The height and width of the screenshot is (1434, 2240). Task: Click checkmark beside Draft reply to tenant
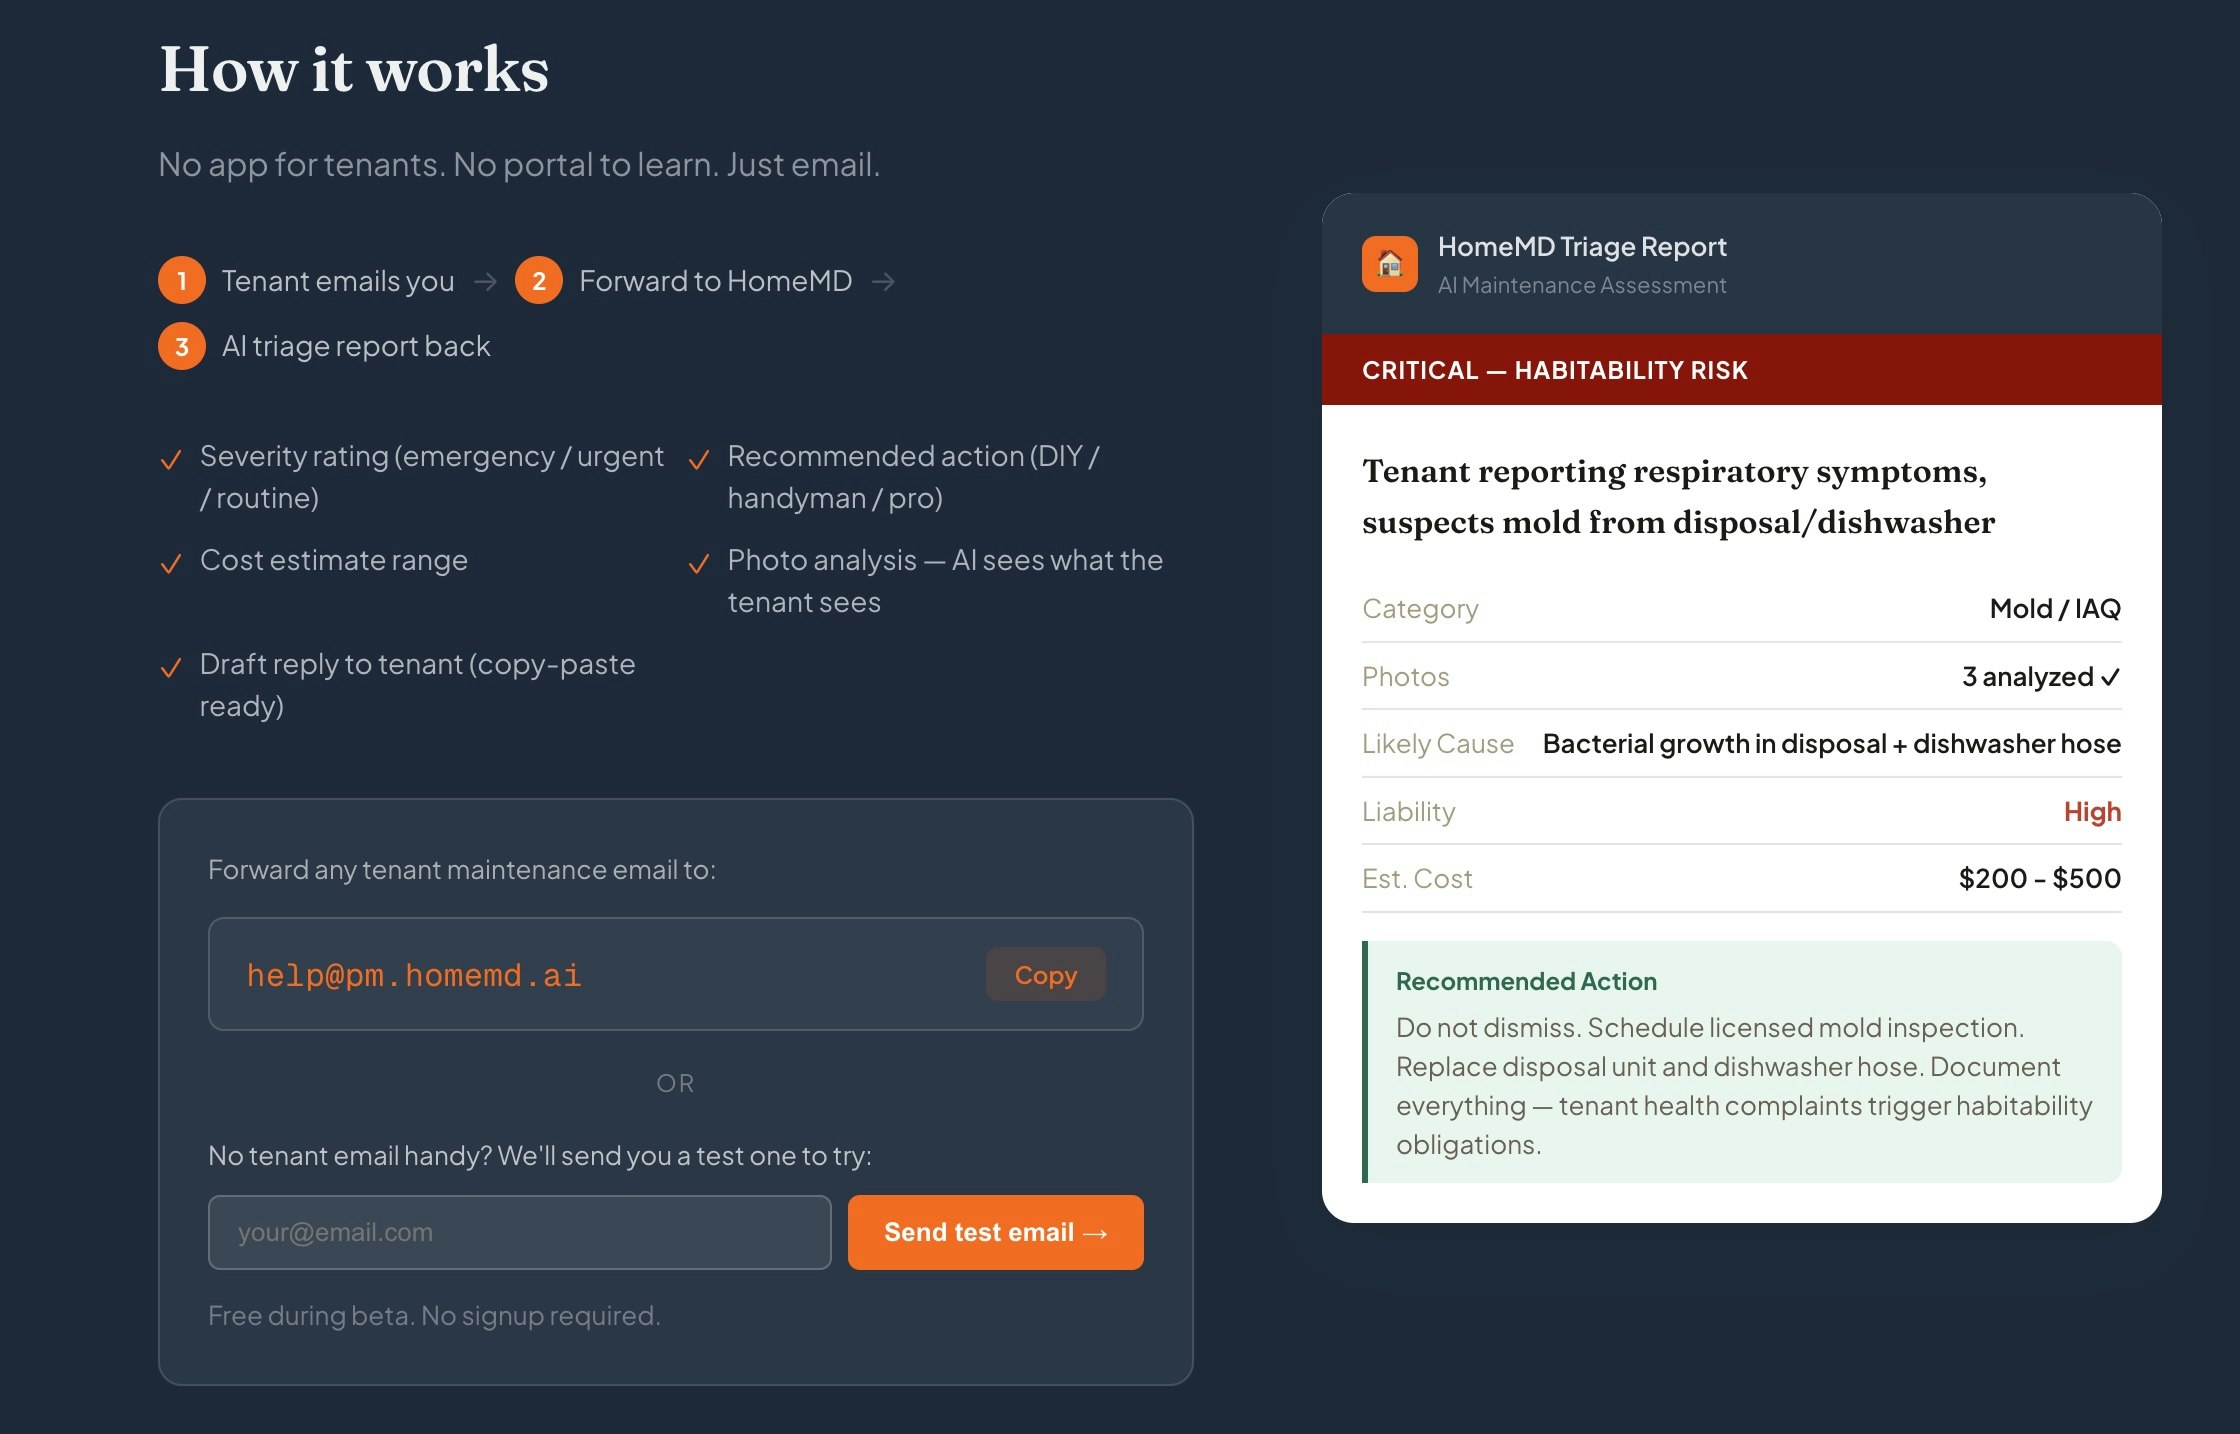tap(171, 668)
